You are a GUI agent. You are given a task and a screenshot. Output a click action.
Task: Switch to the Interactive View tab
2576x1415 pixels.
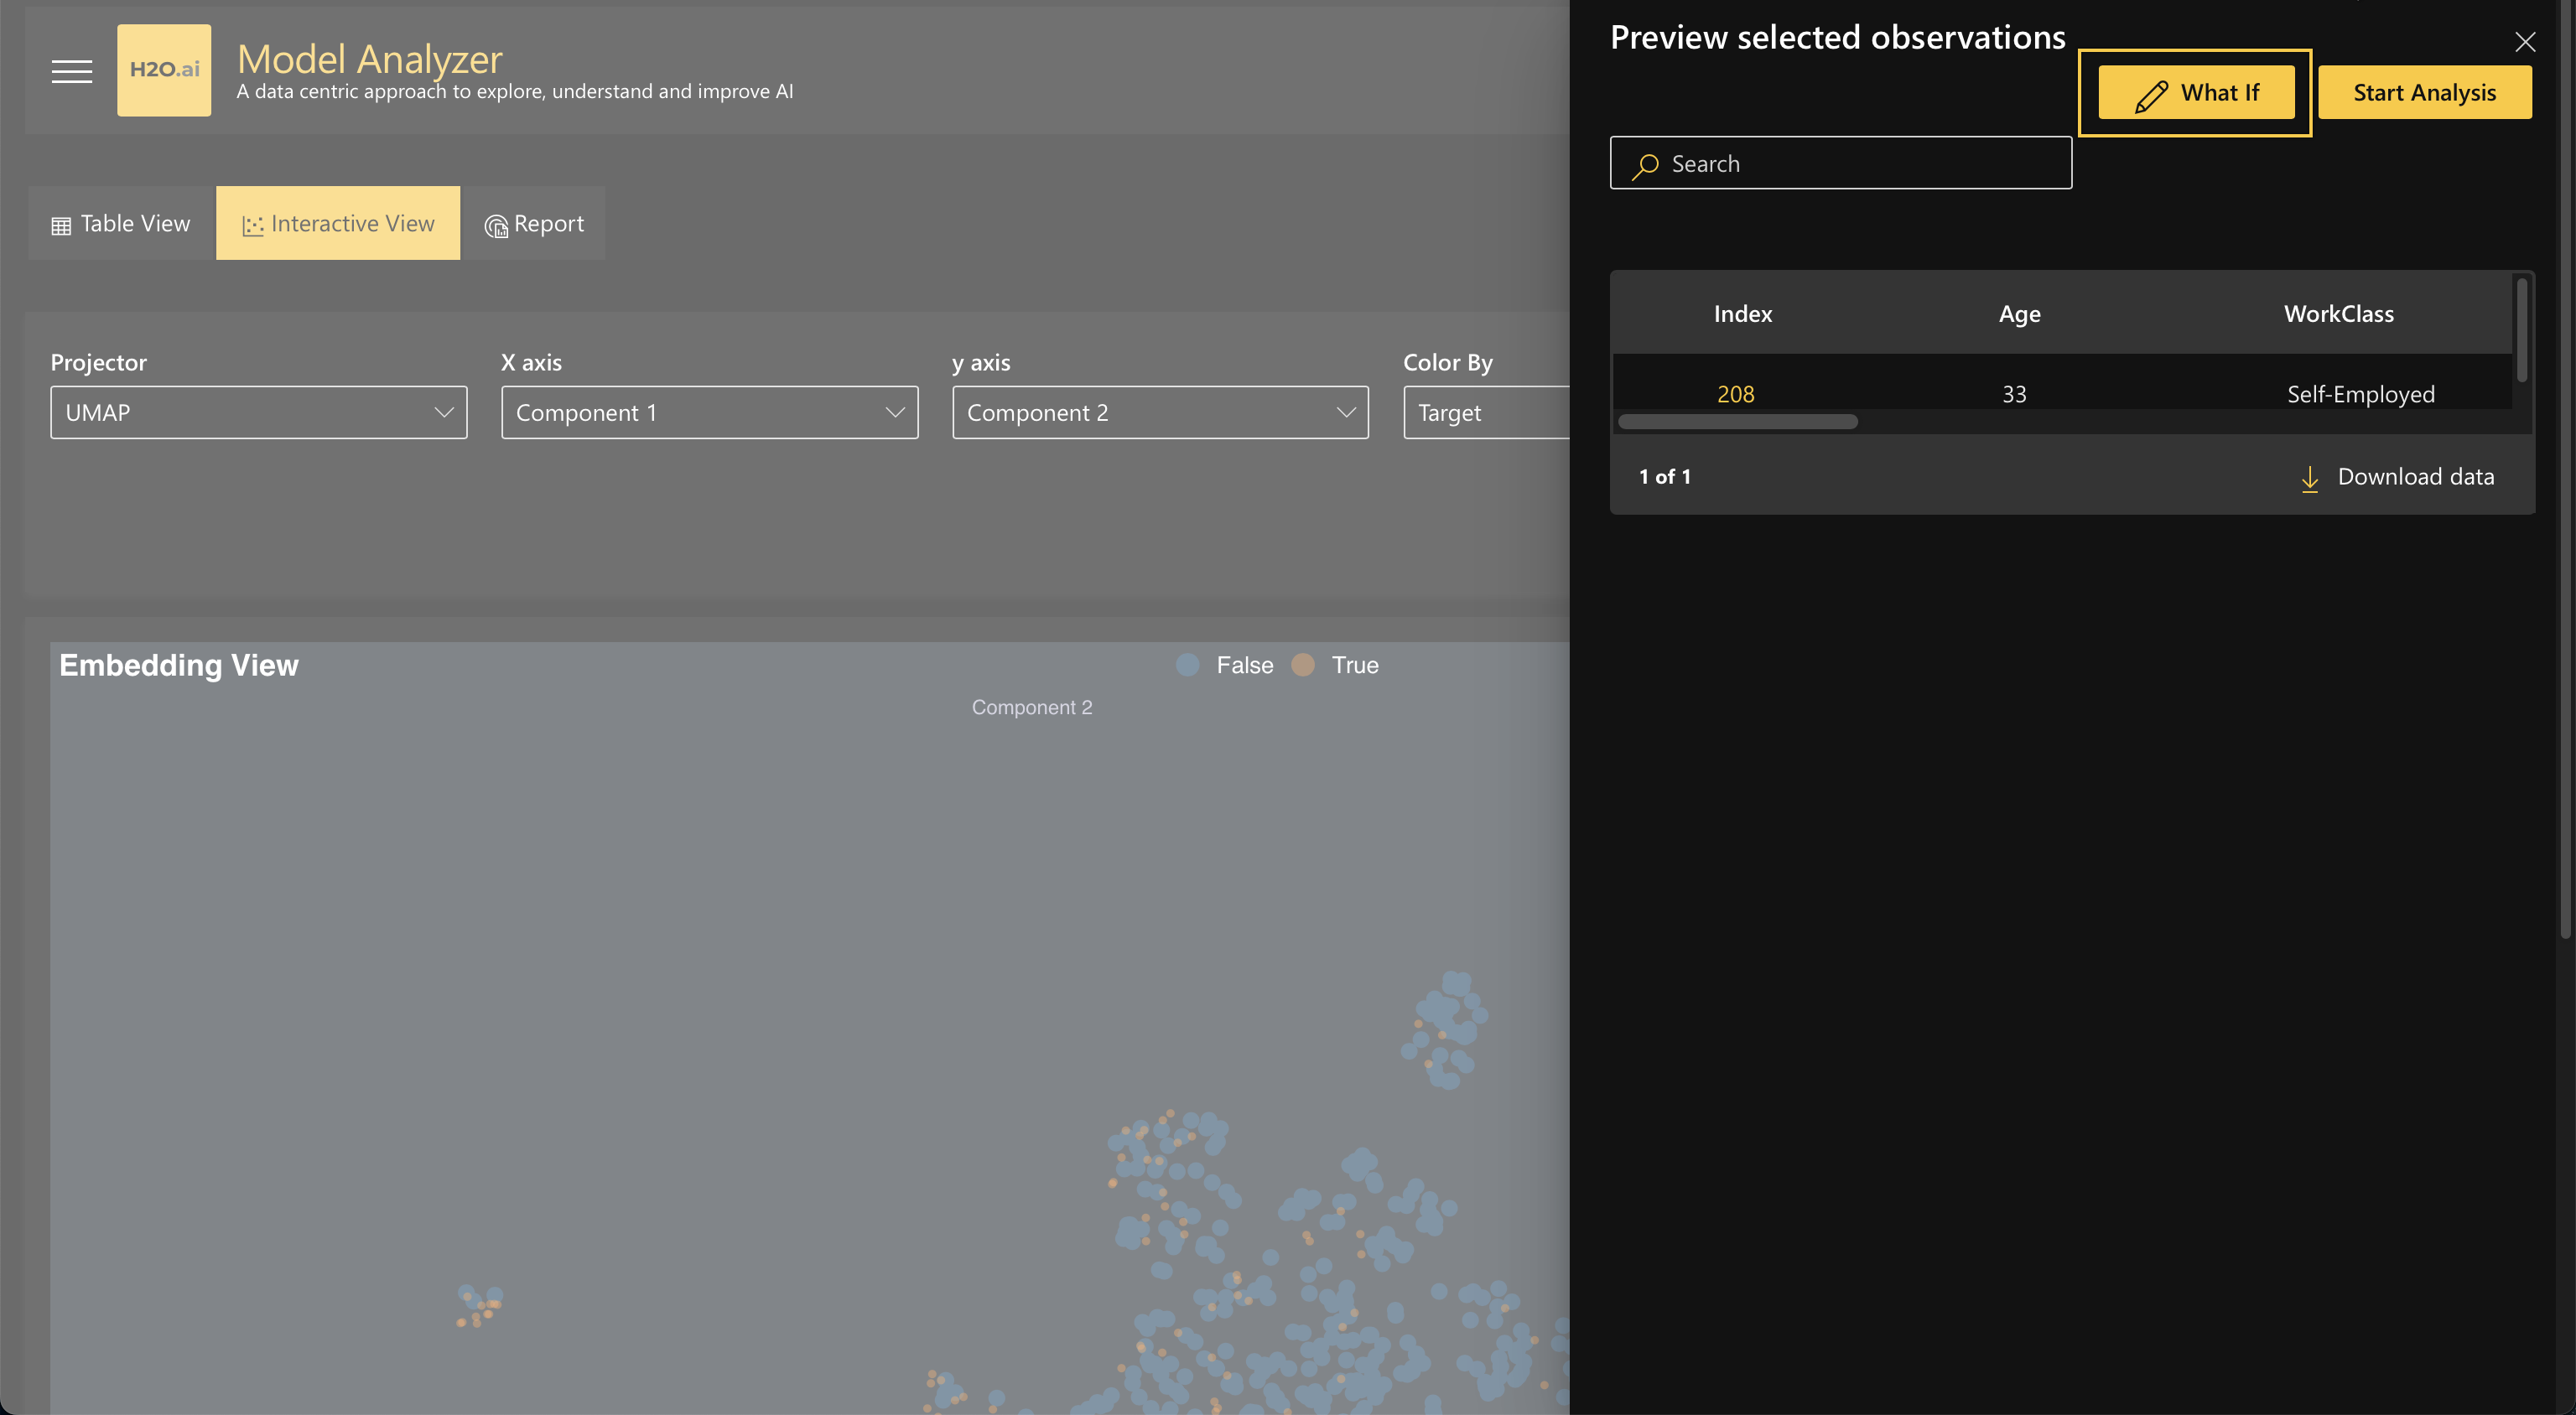338,223
